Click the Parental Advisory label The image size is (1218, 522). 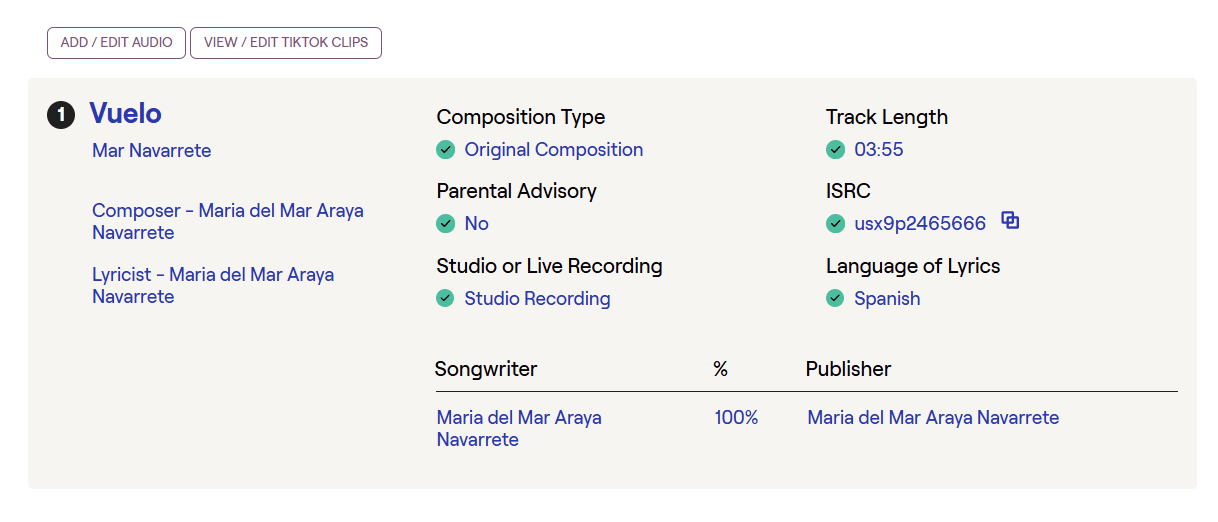point(517,191)
